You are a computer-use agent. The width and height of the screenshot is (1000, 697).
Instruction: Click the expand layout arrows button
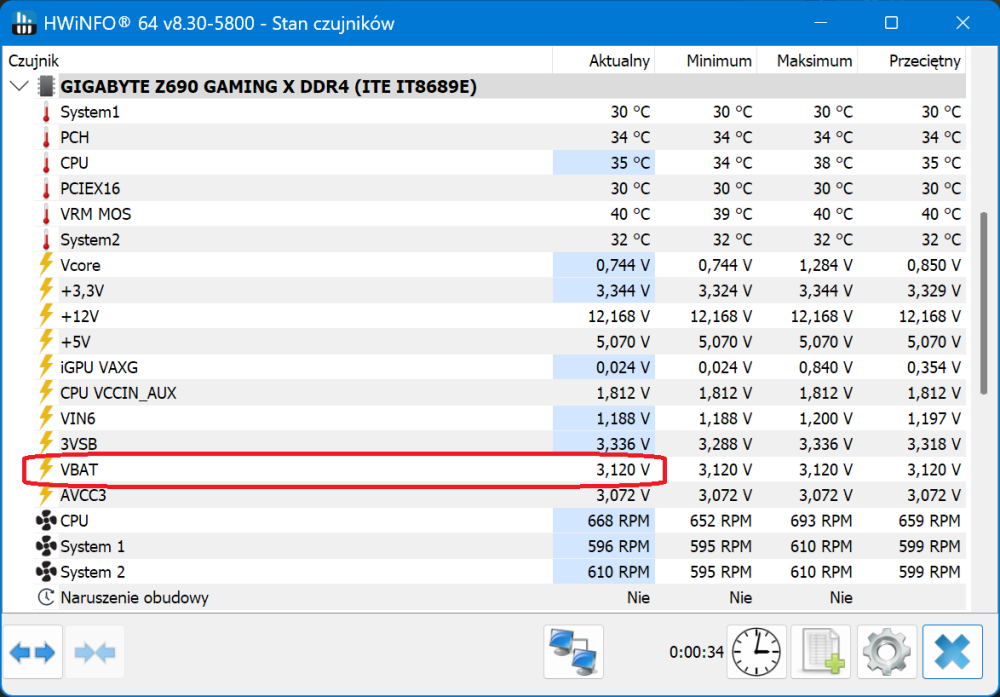coord(33,652)
